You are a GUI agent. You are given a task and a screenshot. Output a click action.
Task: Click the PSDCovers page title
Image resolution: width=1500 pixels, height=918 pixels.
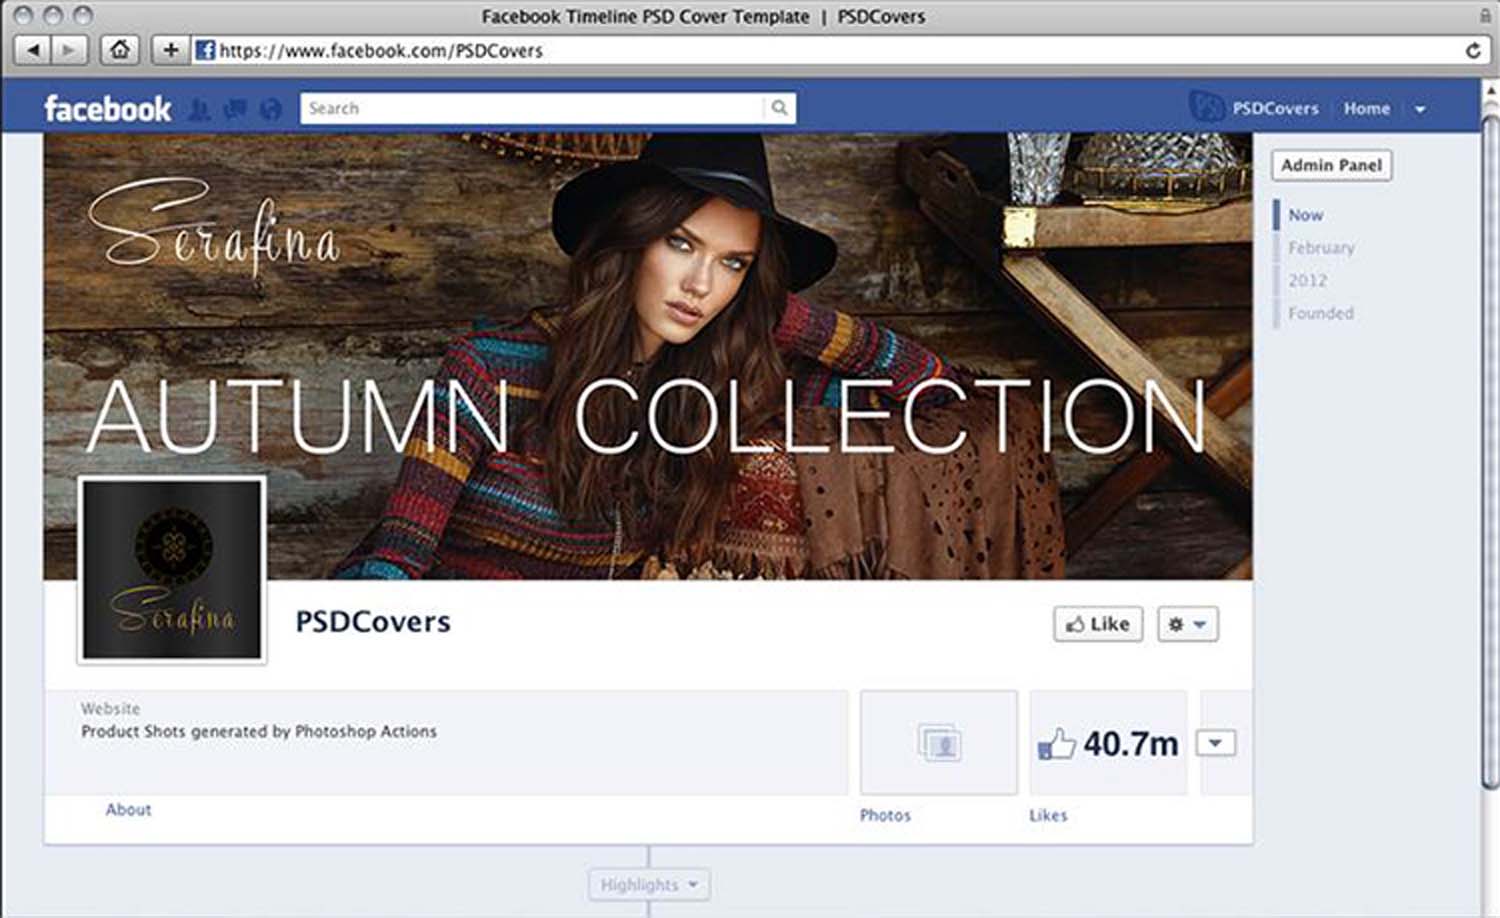[373, 621]
